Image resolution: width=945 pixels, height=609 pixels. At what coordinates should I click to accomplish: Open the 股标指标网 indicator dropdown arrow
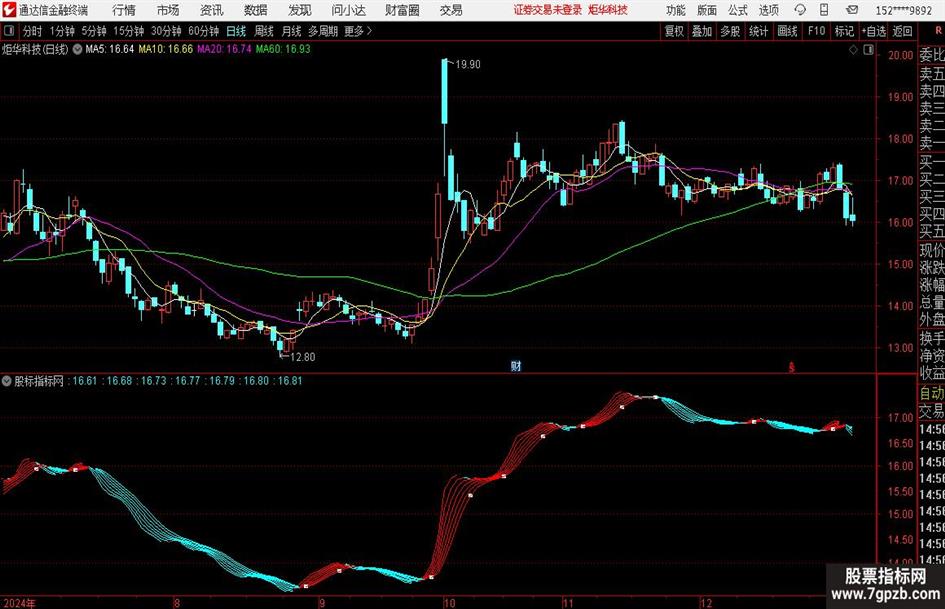click(x=7, y=381)
